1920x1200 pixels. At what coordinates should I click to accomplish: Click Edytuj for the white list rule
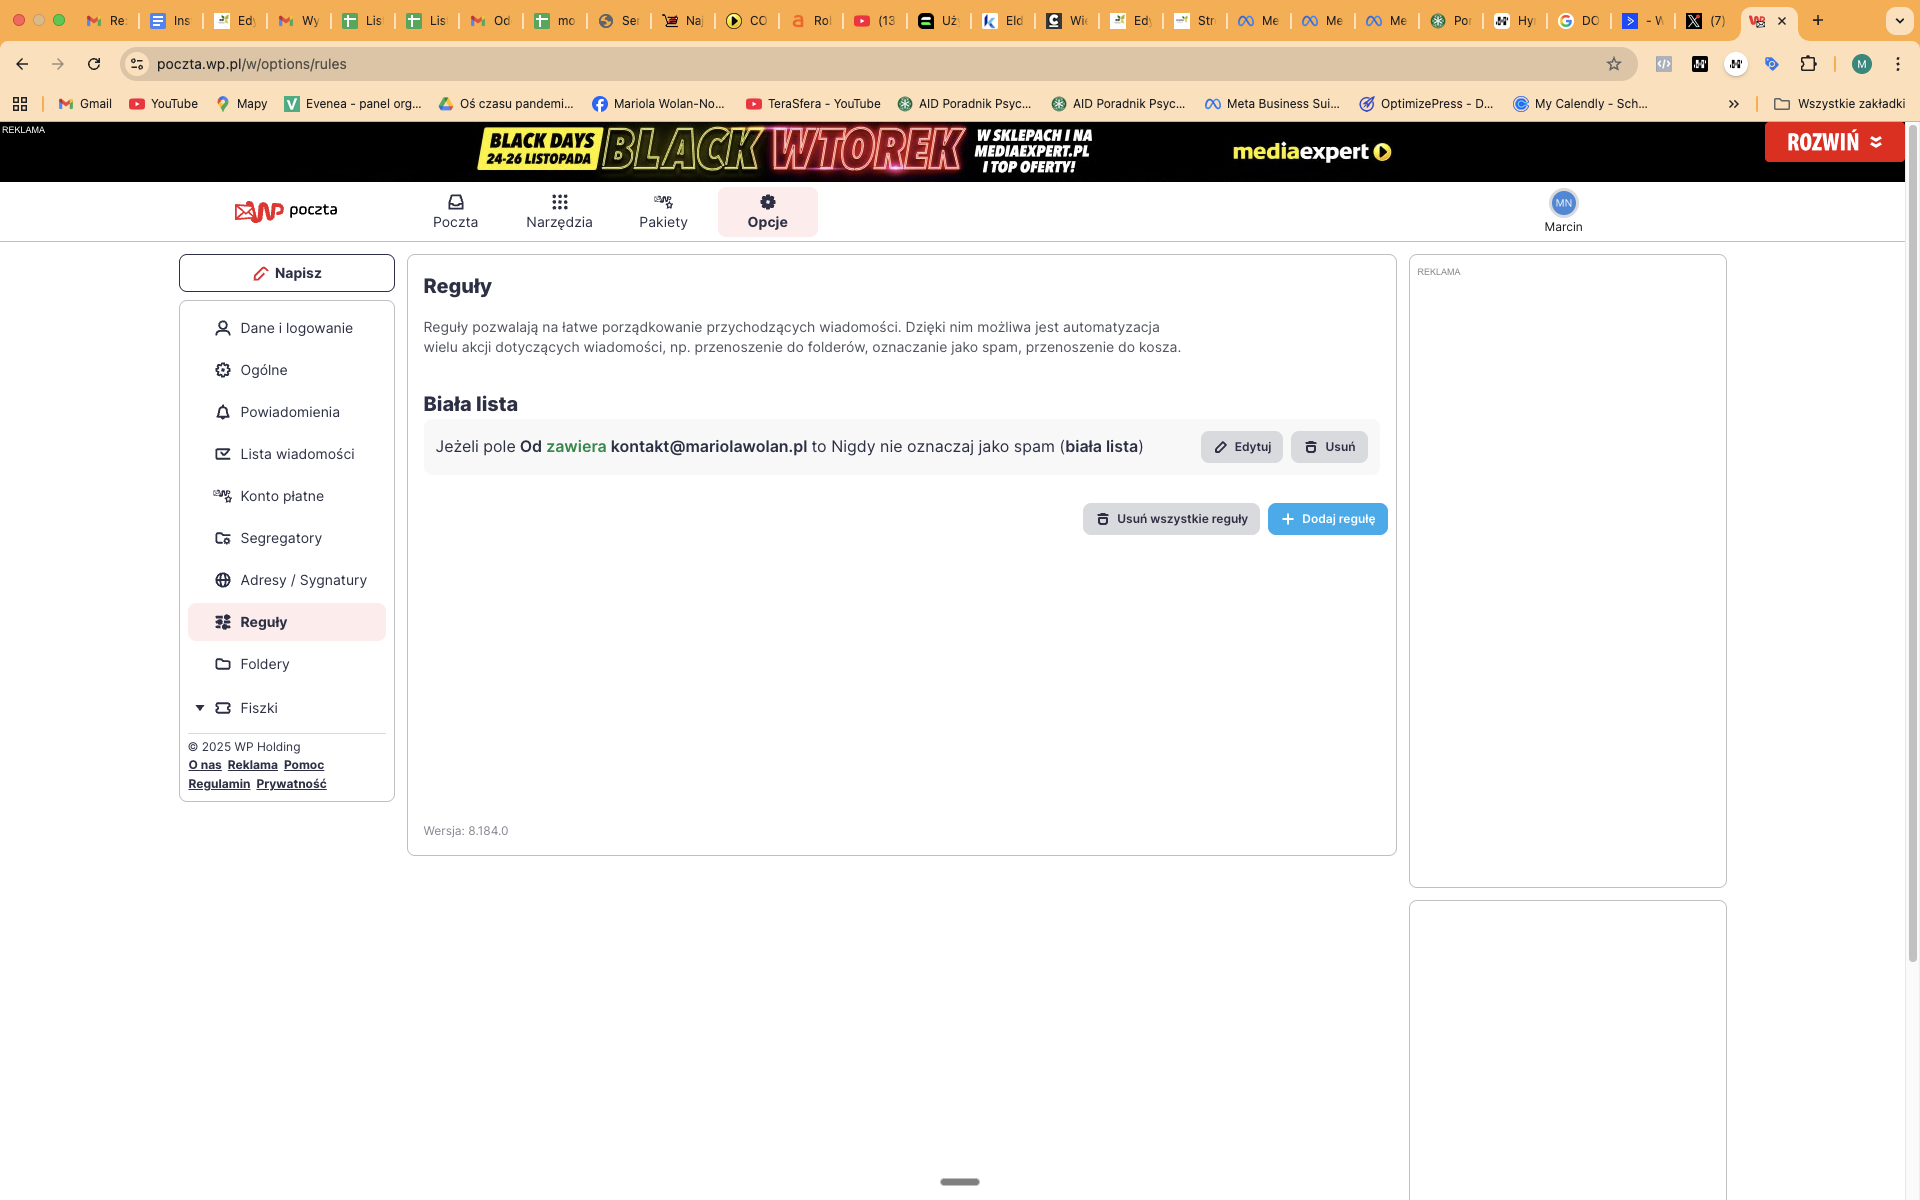tap(1241, 447)
